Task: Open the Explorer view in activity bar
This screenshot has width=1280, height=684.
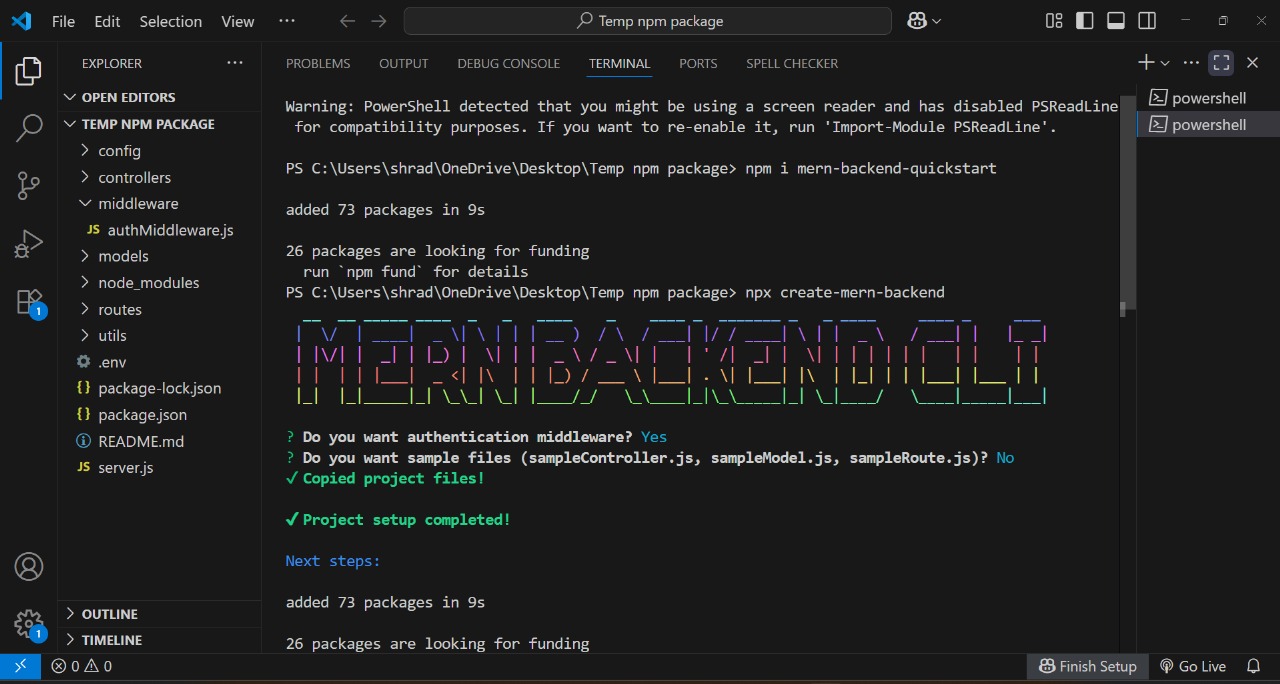Action: [x=29, y=71]
